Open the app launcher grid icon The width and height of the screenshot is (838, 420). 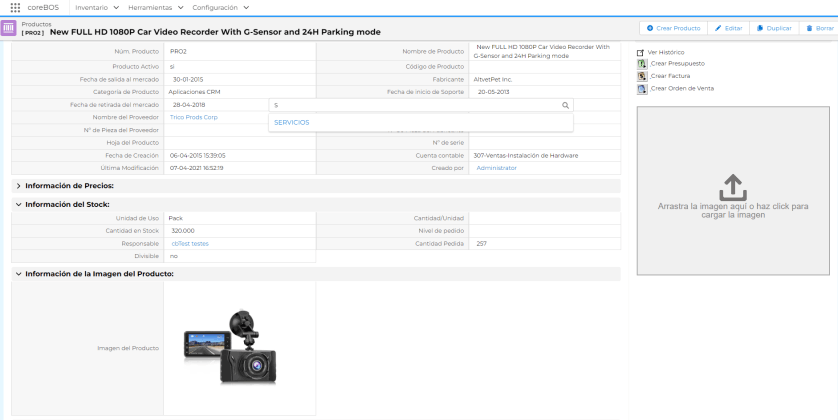click(x=14, y=7)
